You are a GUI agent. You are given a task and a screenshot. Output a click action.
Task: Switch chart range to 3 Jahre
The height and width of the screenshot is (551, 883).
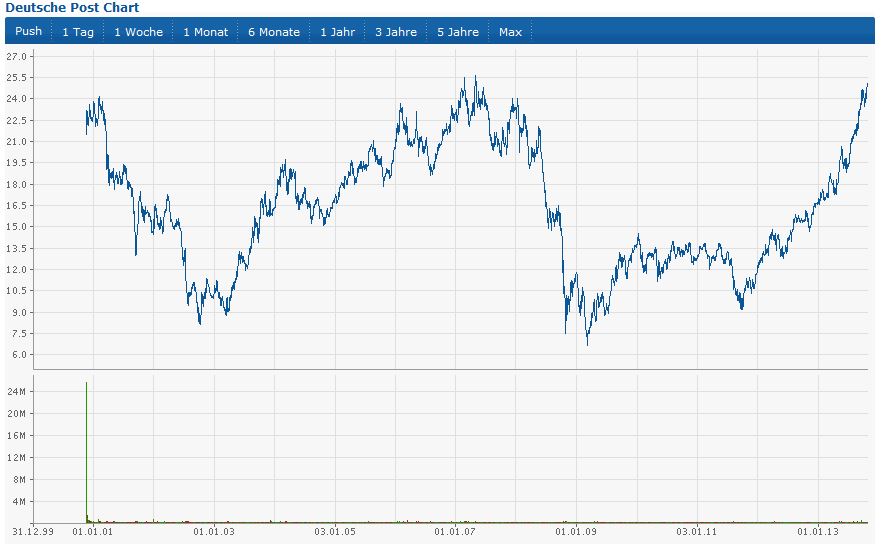(x=396, y=32)
